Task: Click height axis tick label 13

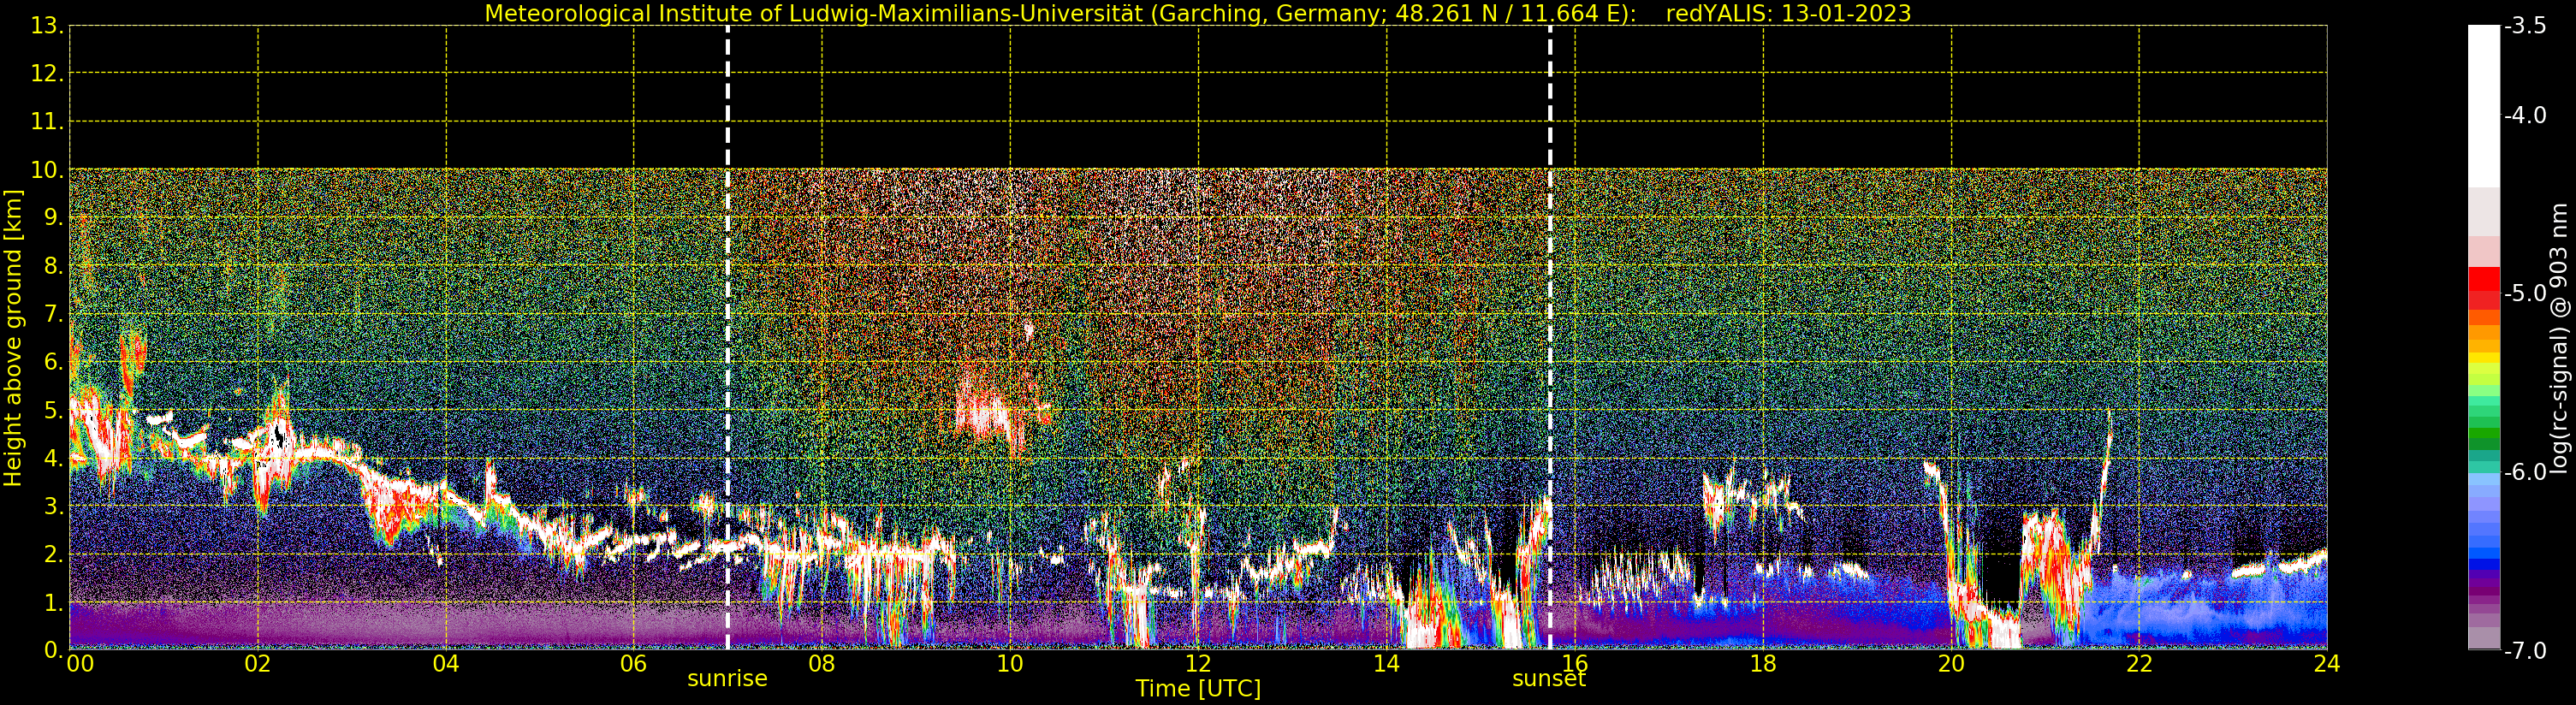Action: (x=47, y=26)
